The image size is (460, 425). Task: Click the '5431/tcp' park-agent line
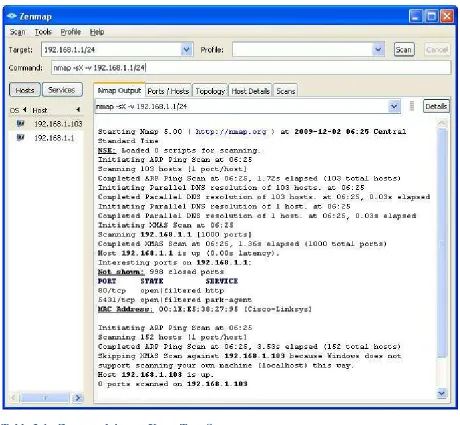(175, 300)
